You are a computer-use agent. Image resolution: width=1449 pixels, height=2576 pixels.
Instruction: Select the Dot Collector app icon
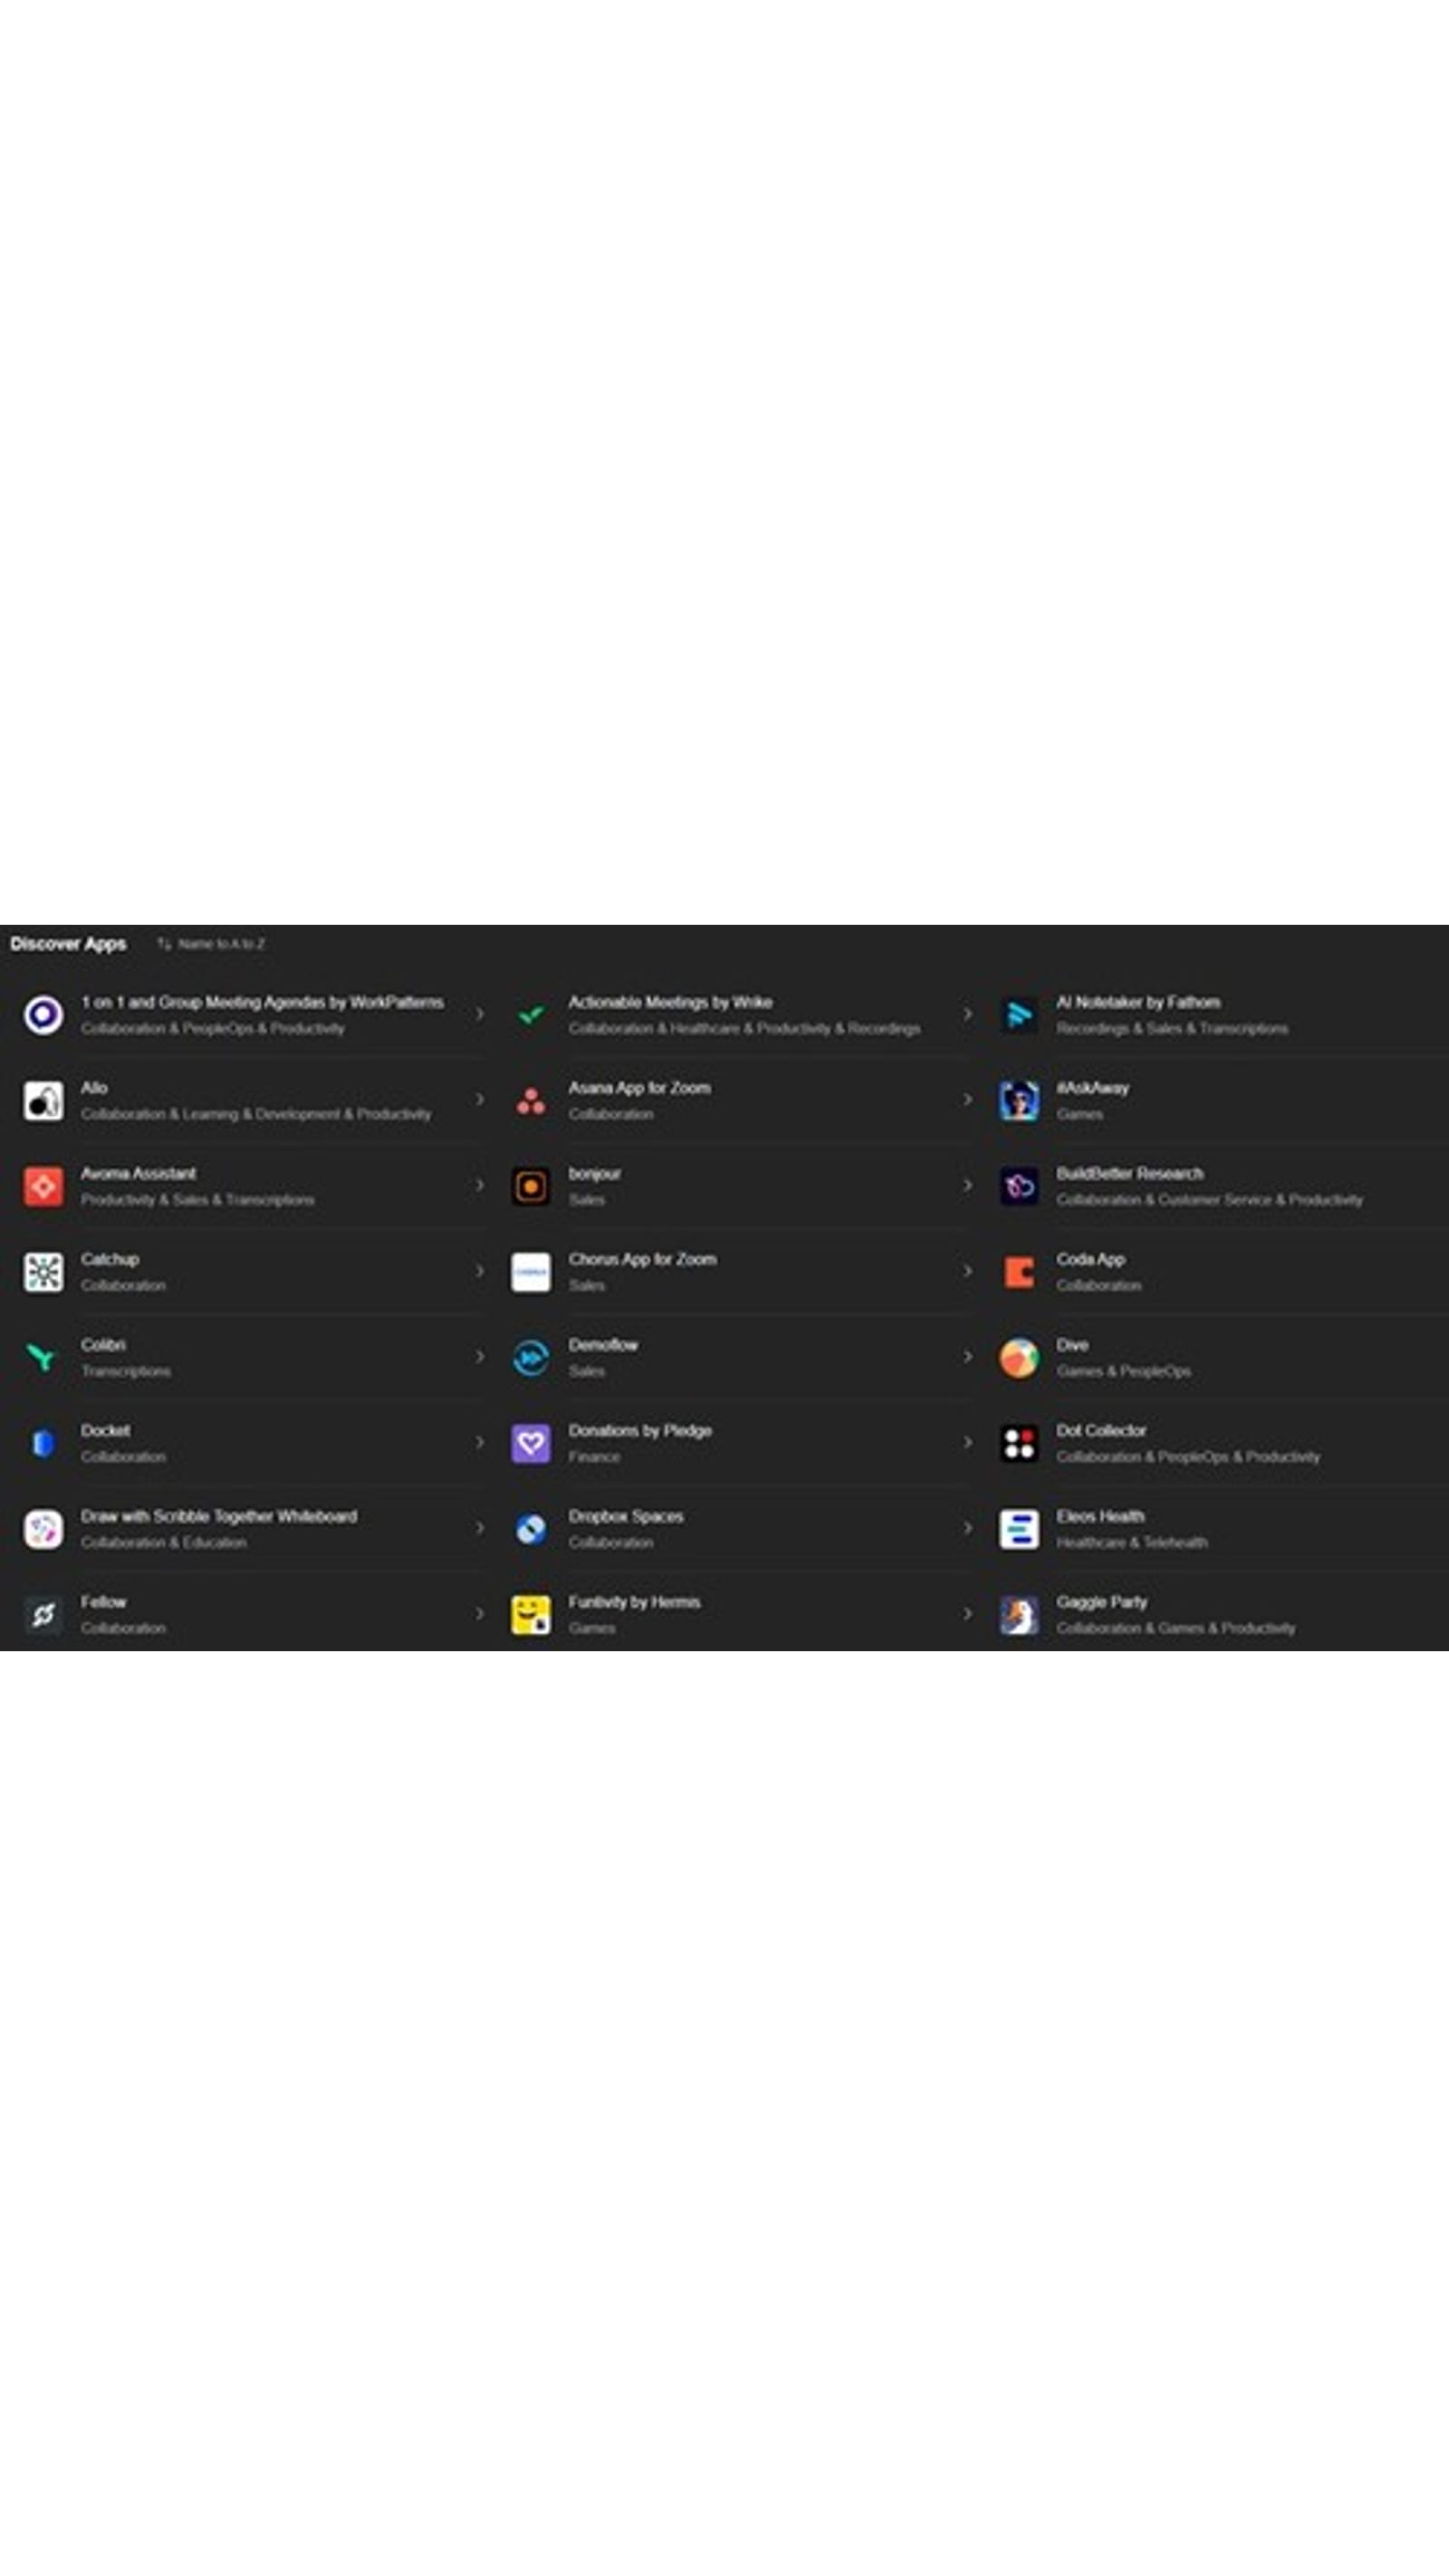pos(1018,1443)
